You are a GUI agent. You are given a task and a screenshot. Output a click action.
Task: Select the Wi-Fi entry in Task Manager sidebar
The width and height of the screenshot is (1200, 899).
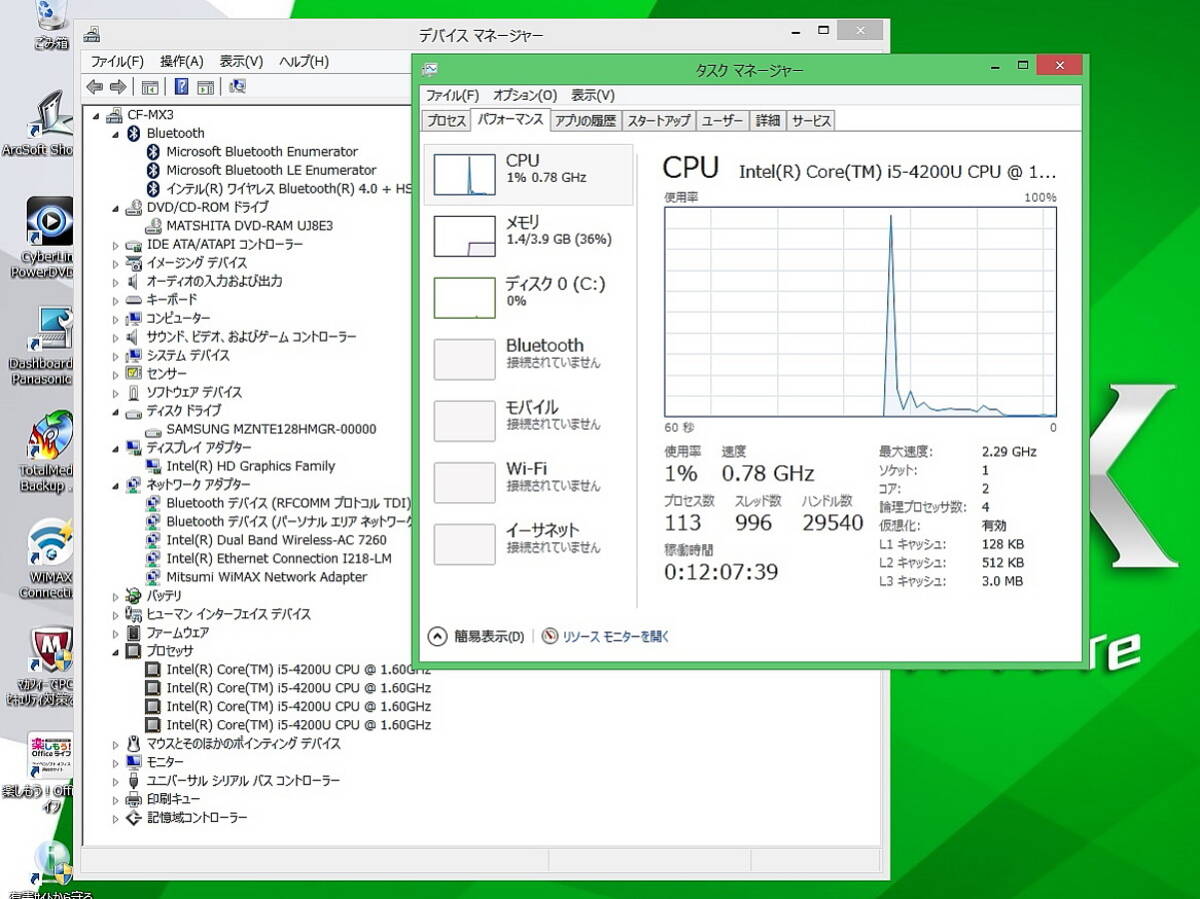[530, 482]
